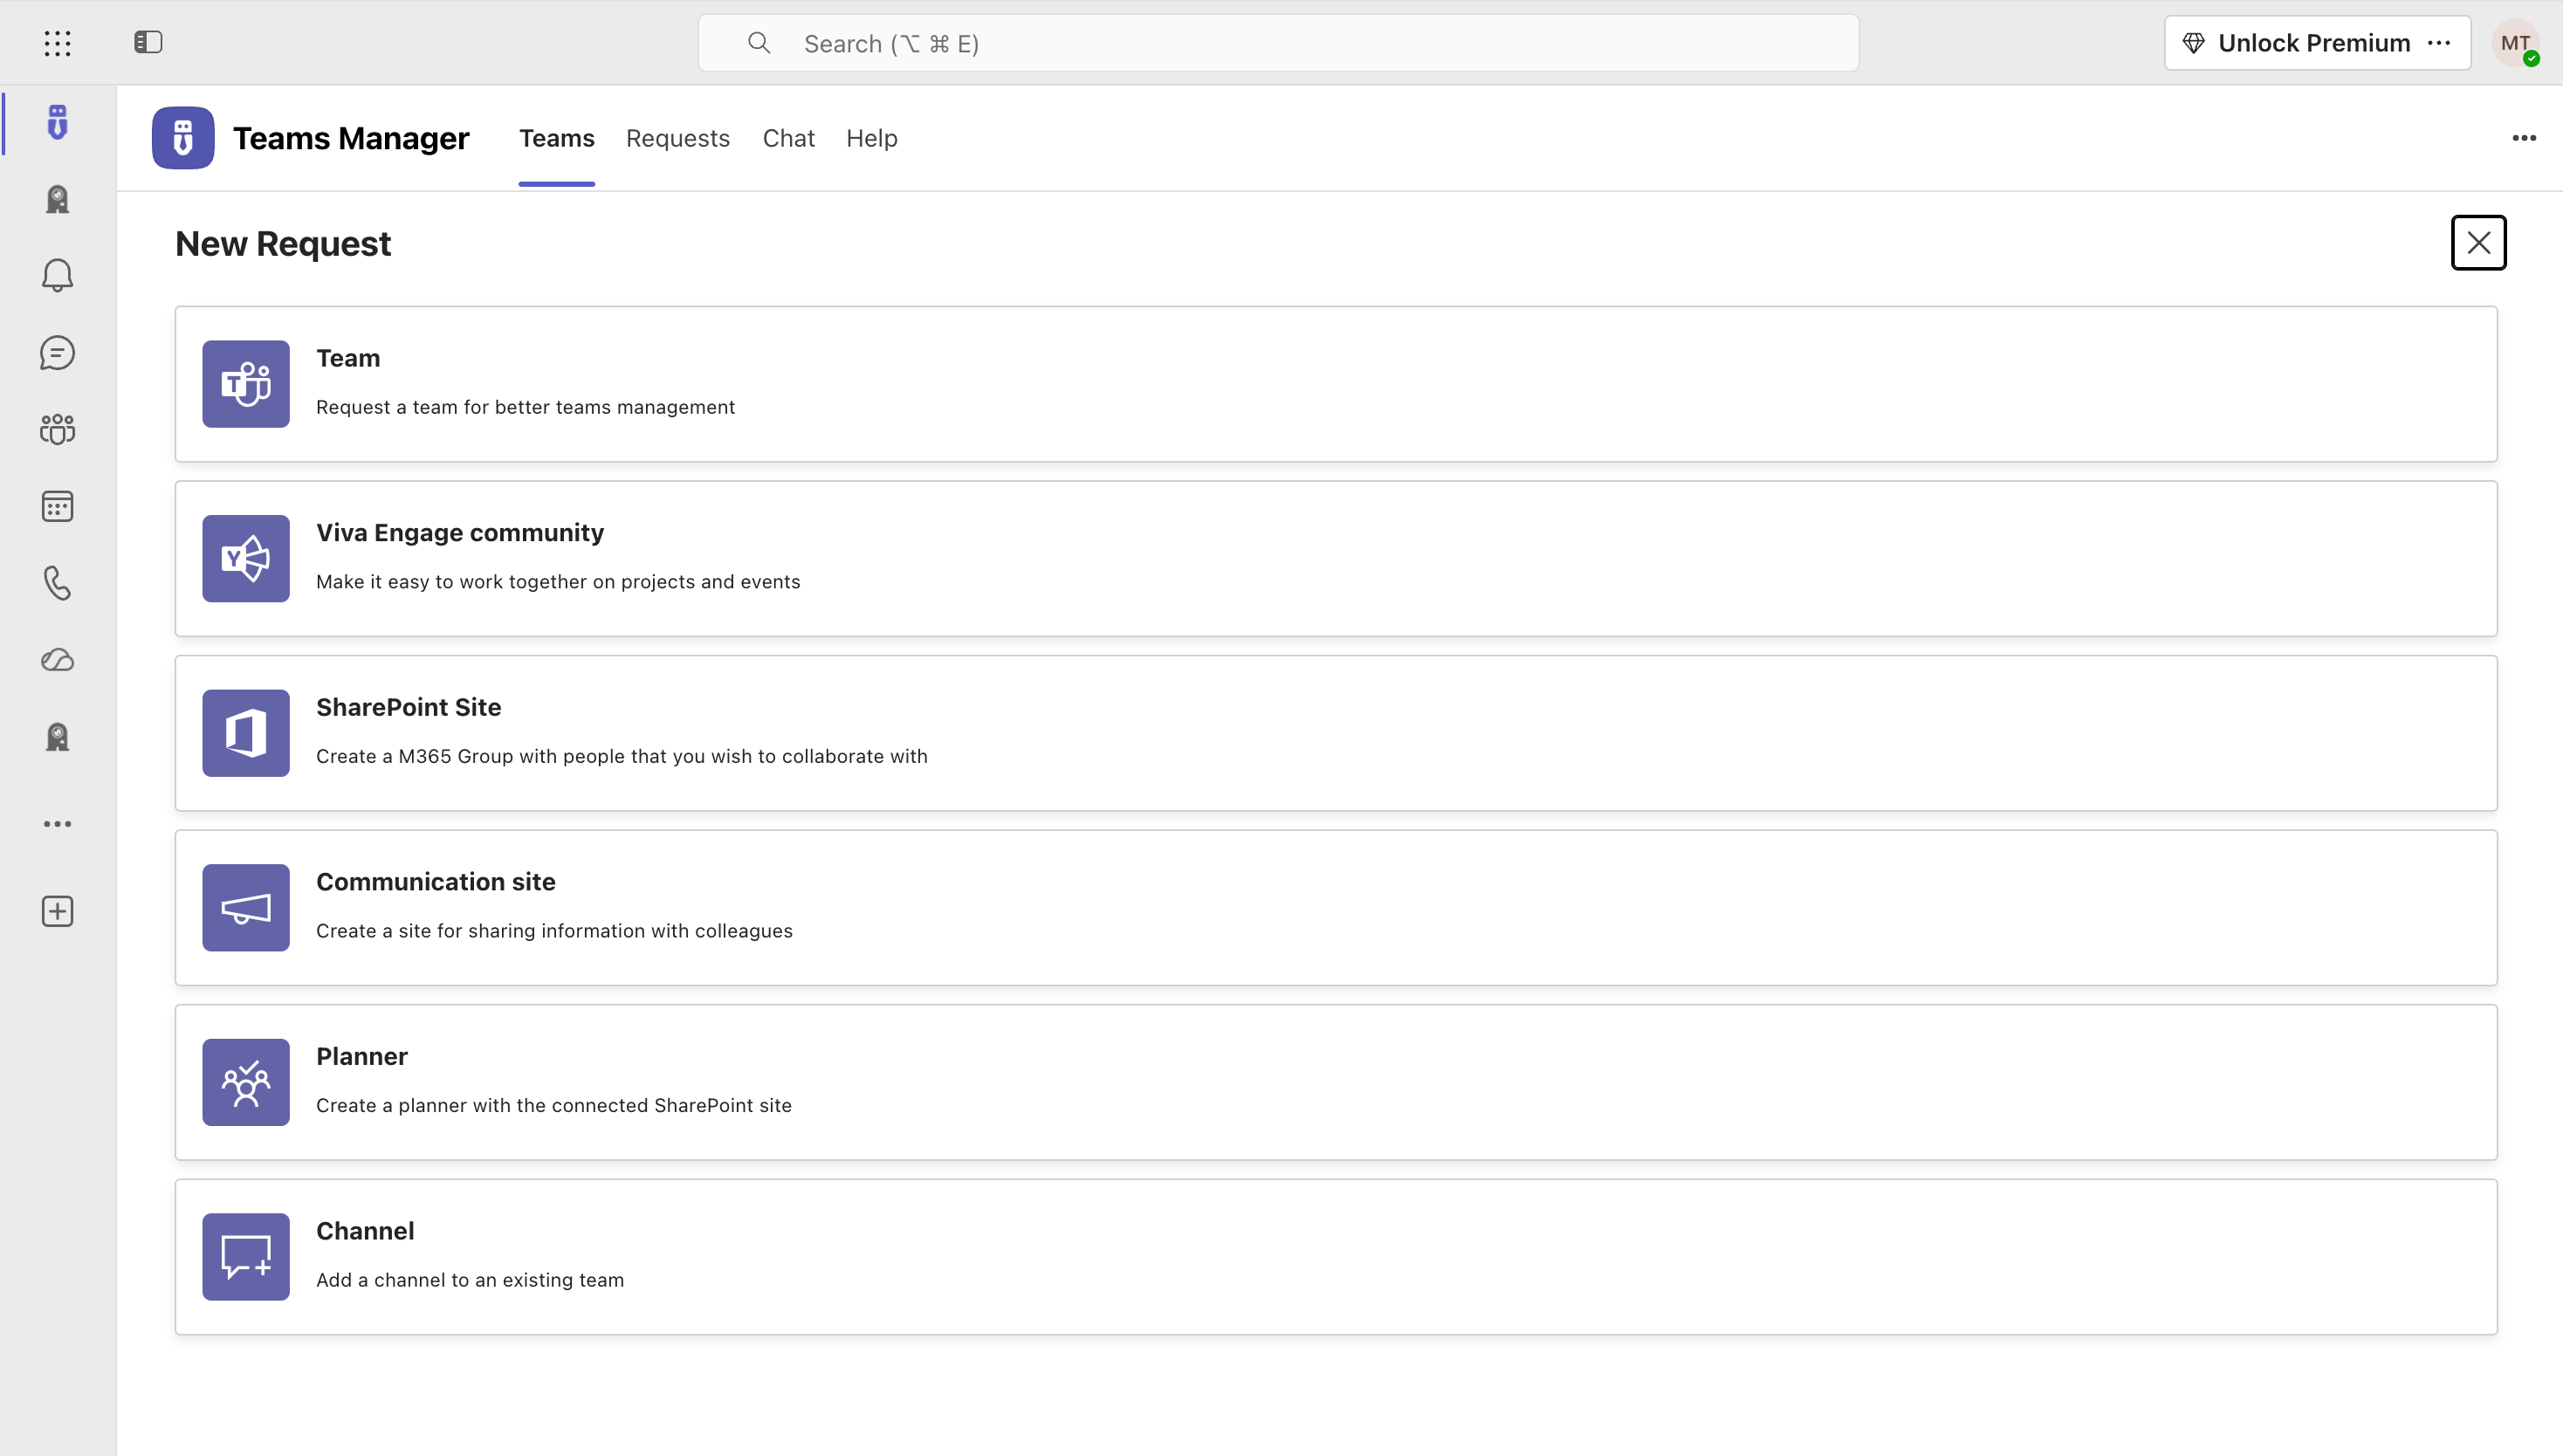
Task: Open OneDrive cloud icon in sidebar
Action: 57,660
